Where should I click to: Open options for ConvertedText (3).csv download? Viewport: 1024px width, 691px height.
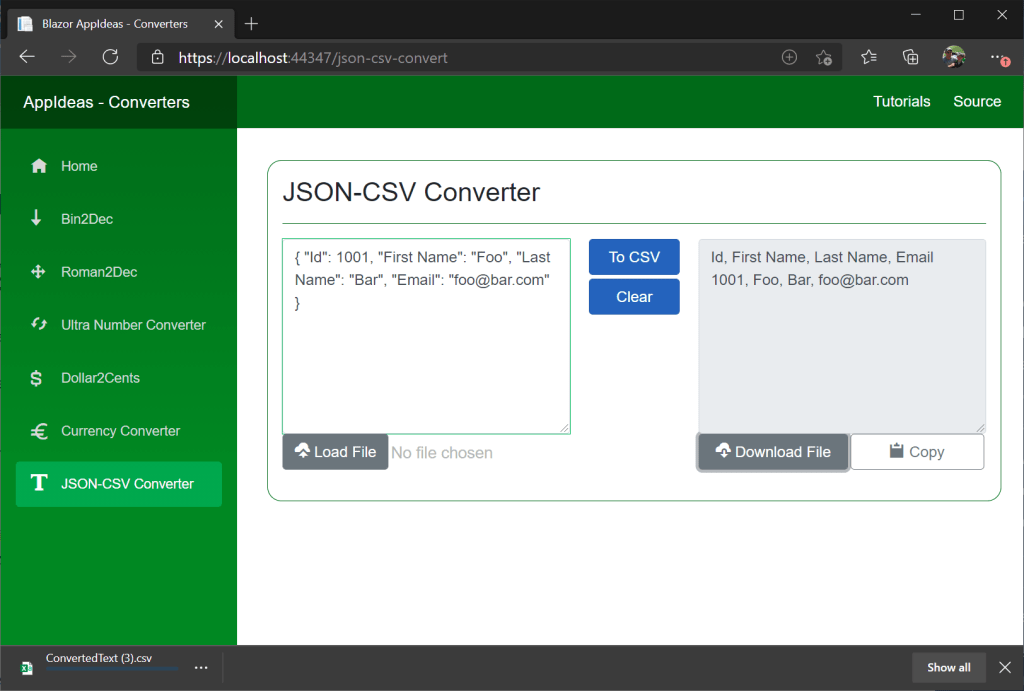(x=201, y=667)
